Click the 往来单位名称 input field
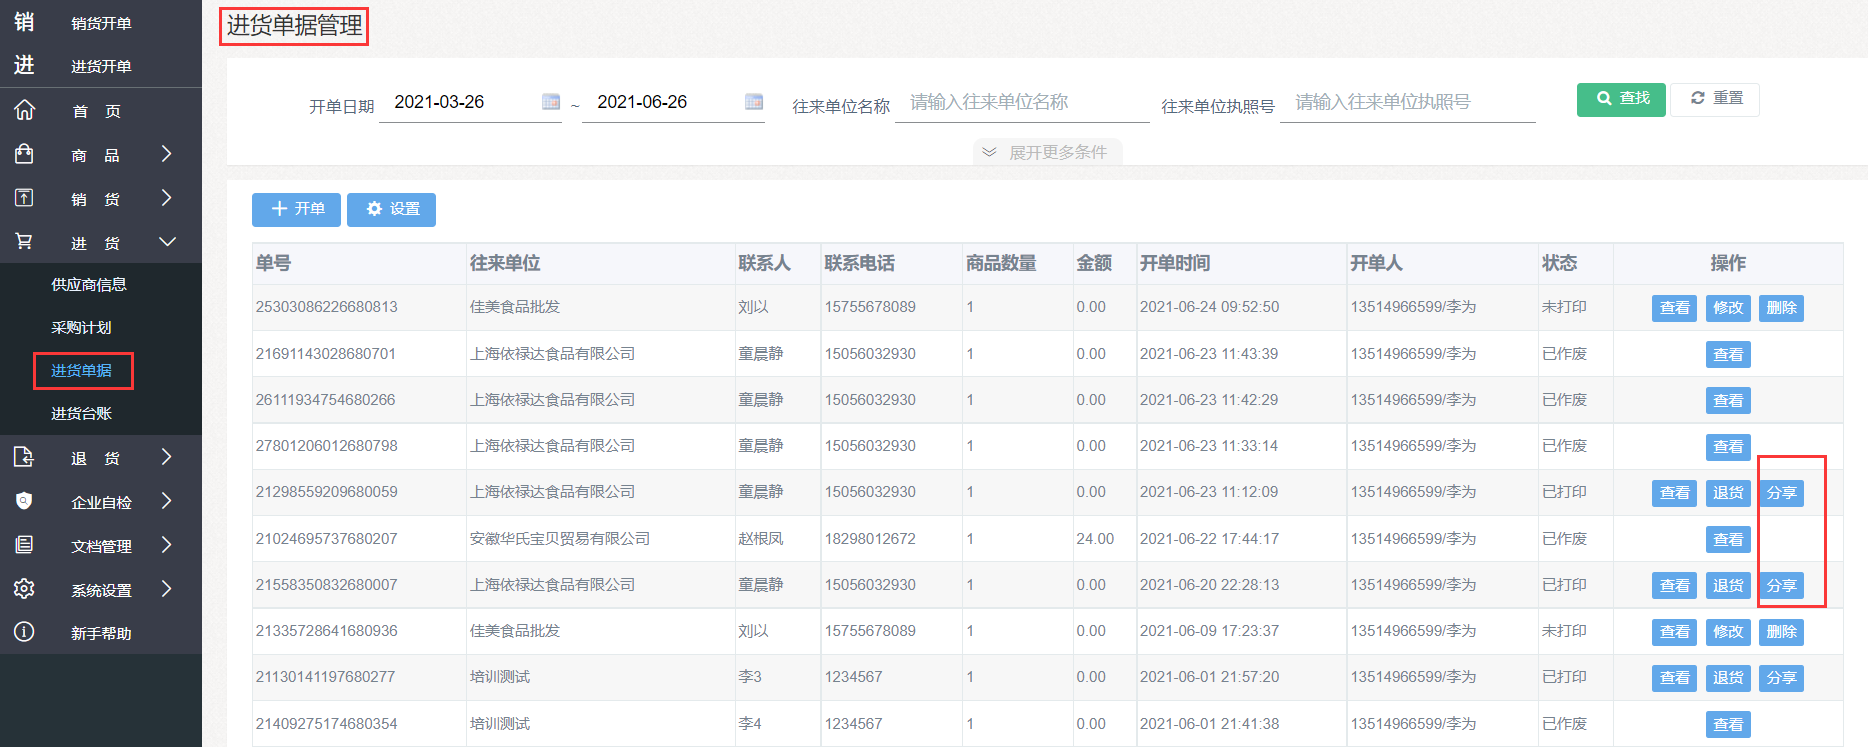The image size is (1868, 747). (1020, 103)
